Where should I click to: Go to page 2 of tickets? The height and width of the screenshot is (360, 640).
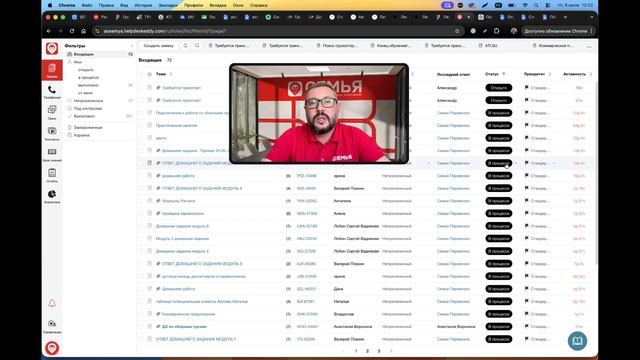click(367, 351)
